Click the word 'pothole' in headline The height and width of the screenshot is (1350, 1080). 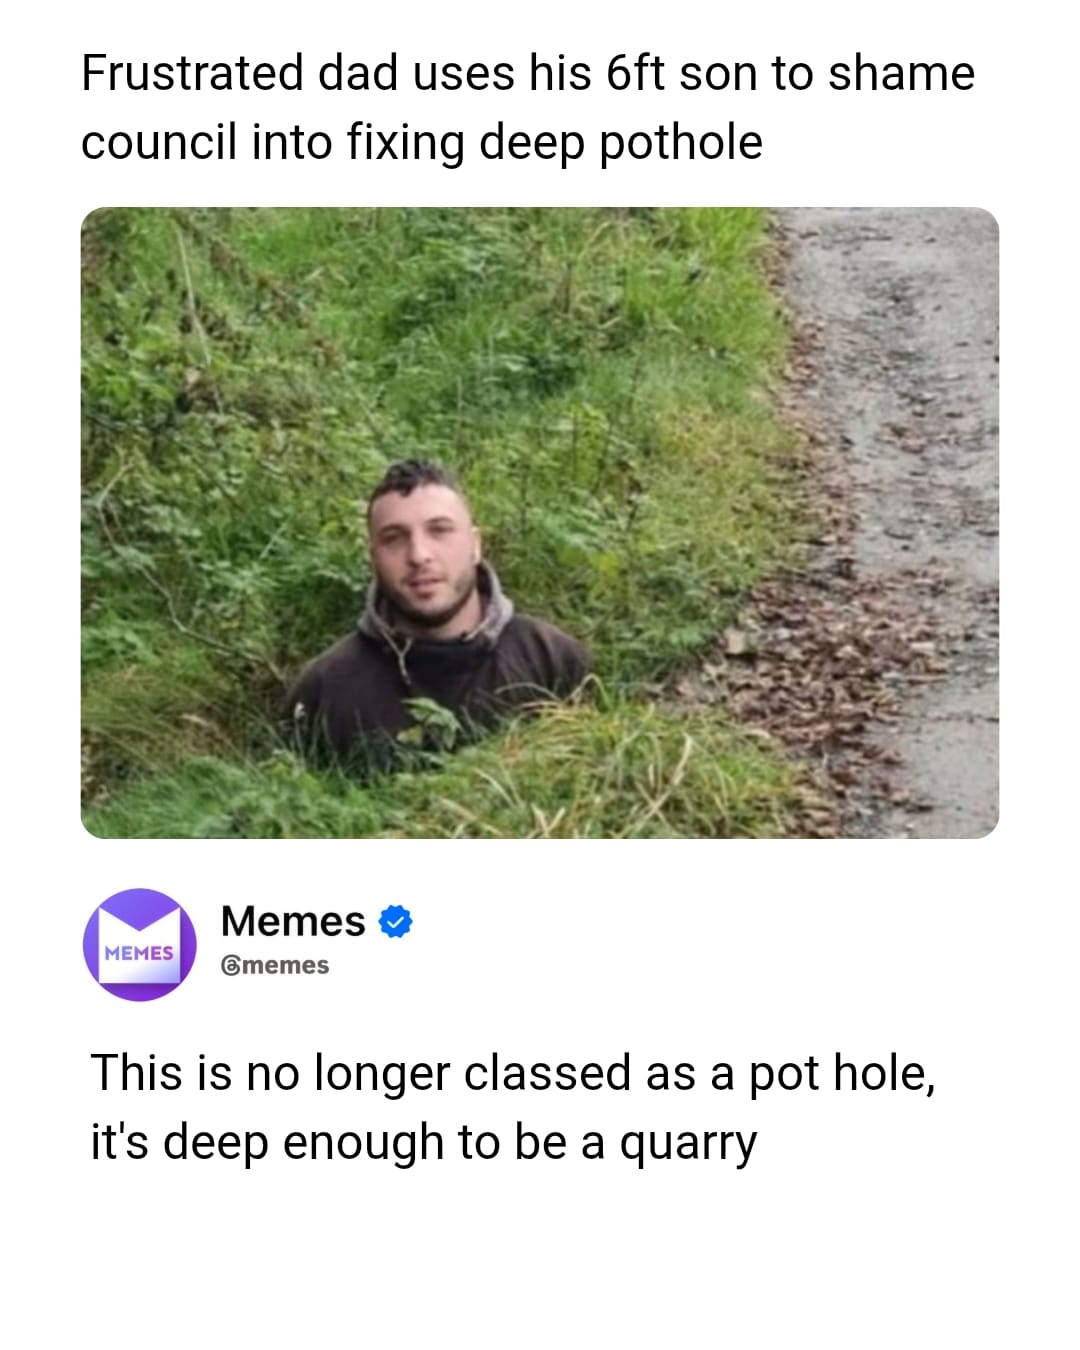pos(681,144)
